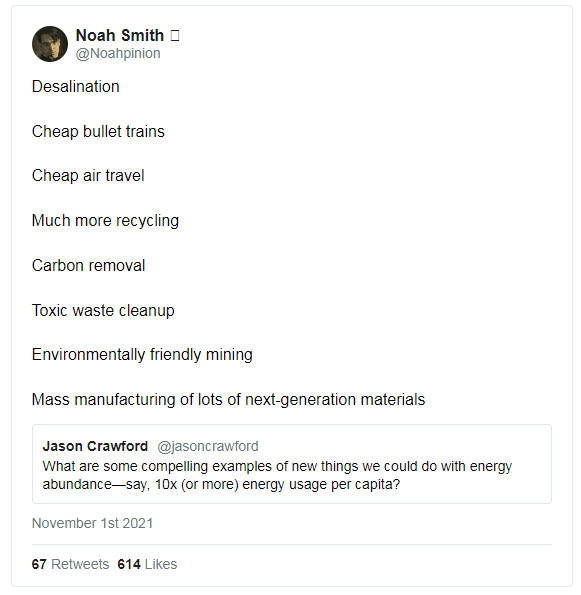Click the badge icon beside Noah Smith

point(175,36)
